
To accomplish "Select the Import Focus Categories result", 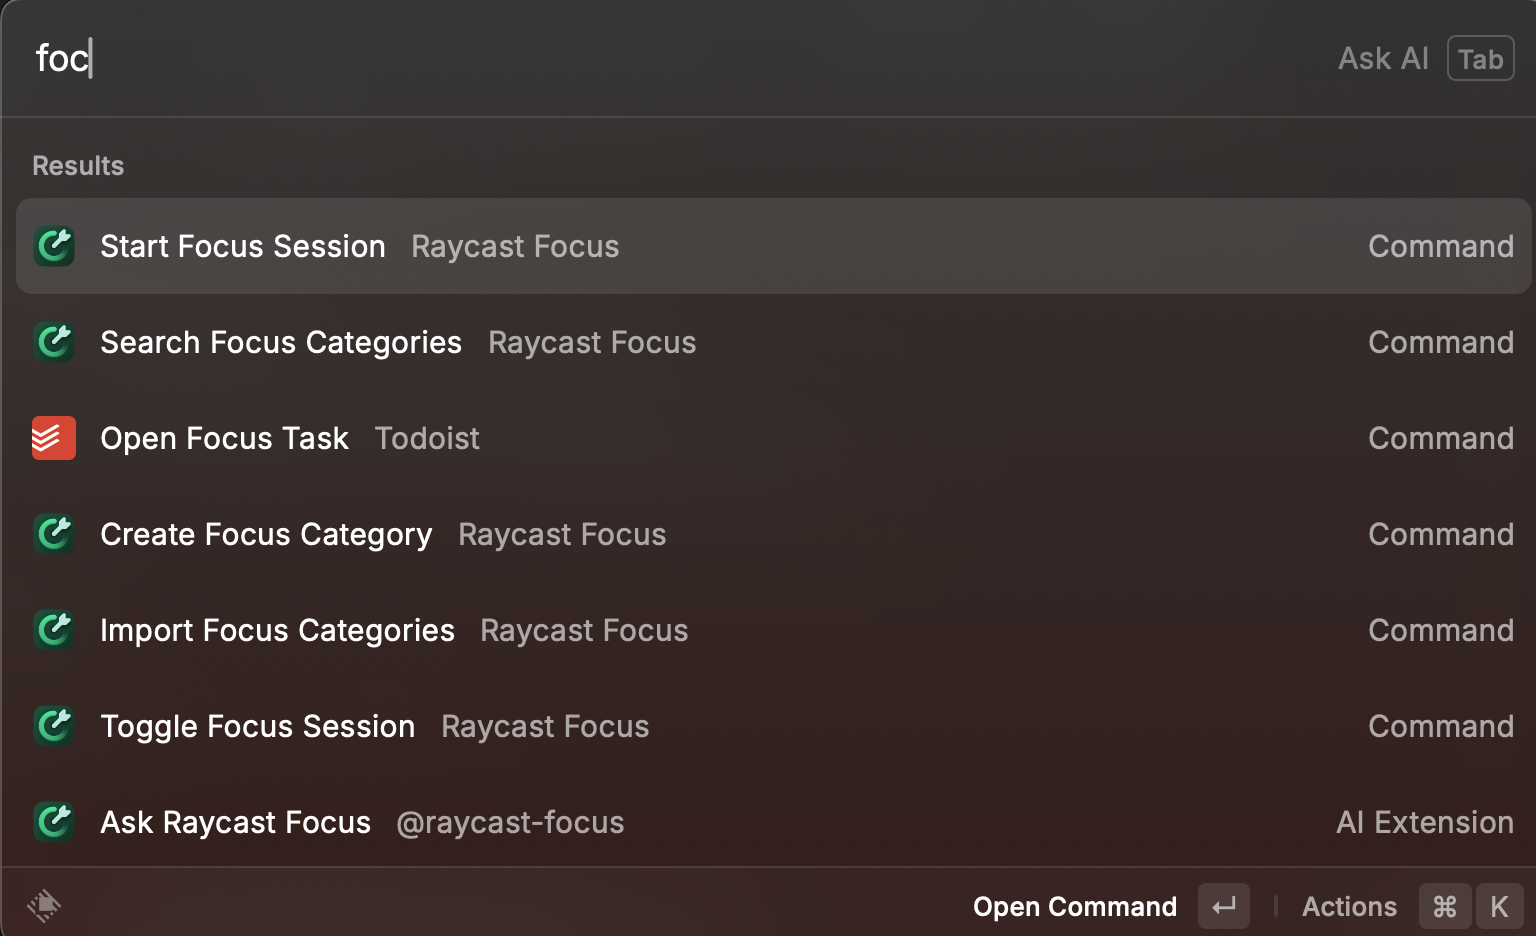I will [x=278, y=630].
